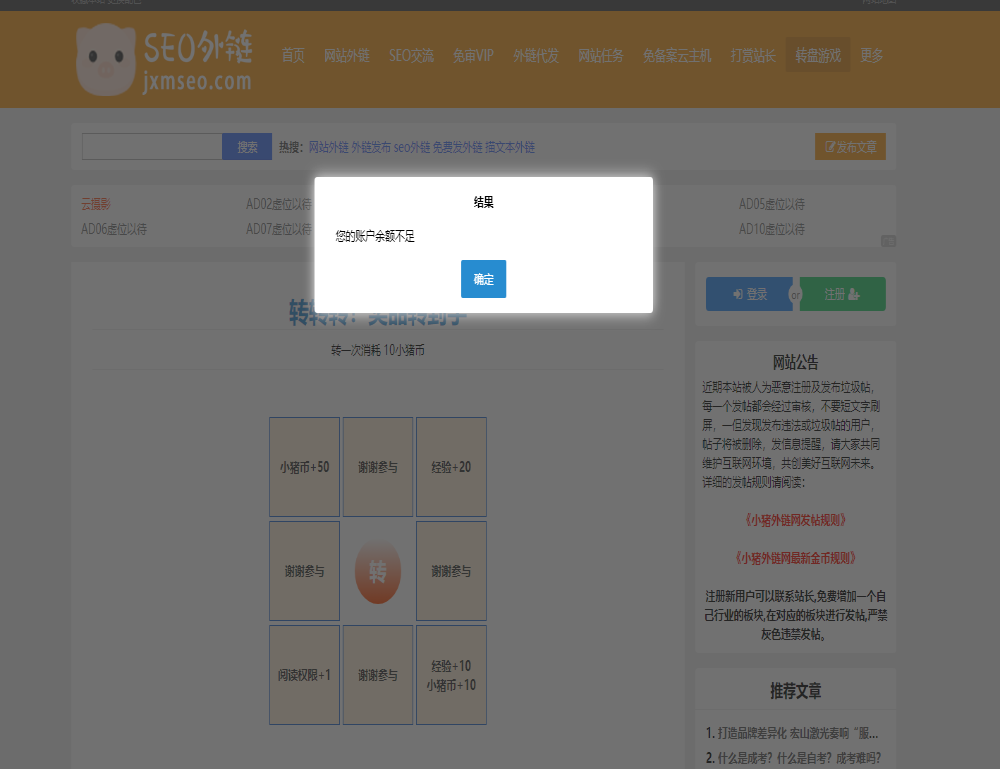The height and width of the screenshot is (769, 1000).
Task: Open hot search link 描文本外链
Action: (510, 147)
